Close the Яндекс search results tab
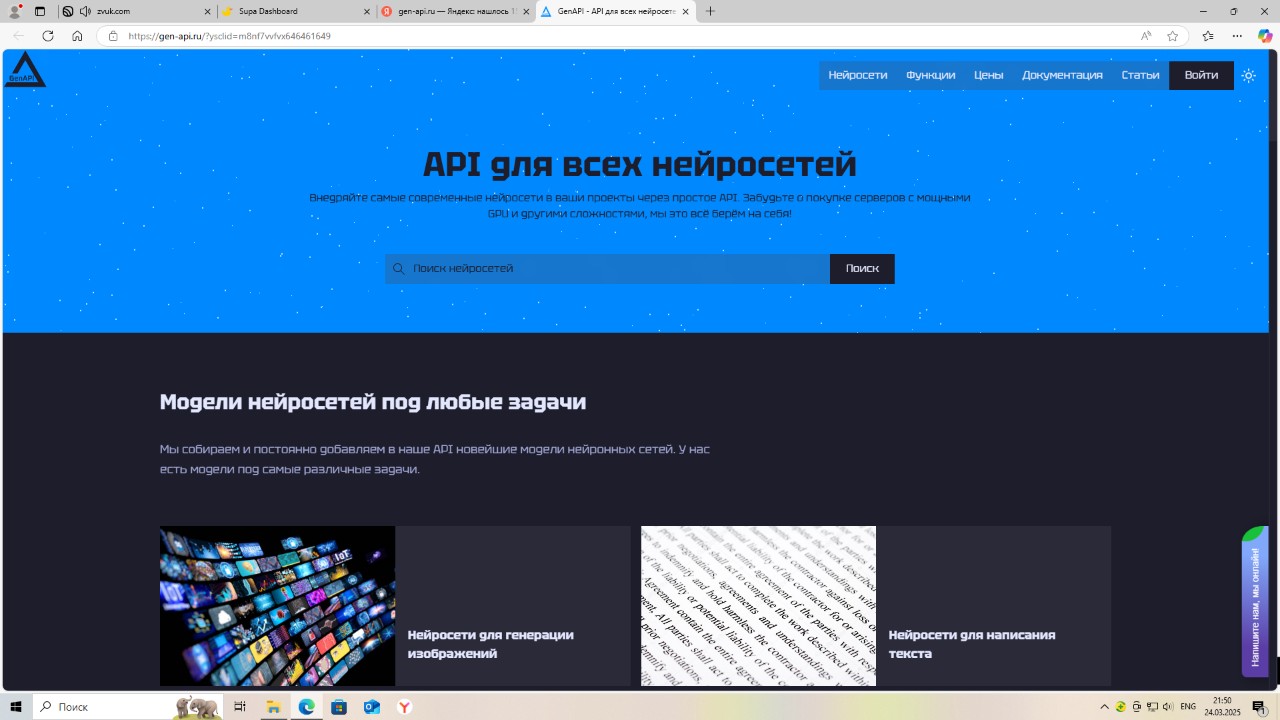 (x=526, y=11)
